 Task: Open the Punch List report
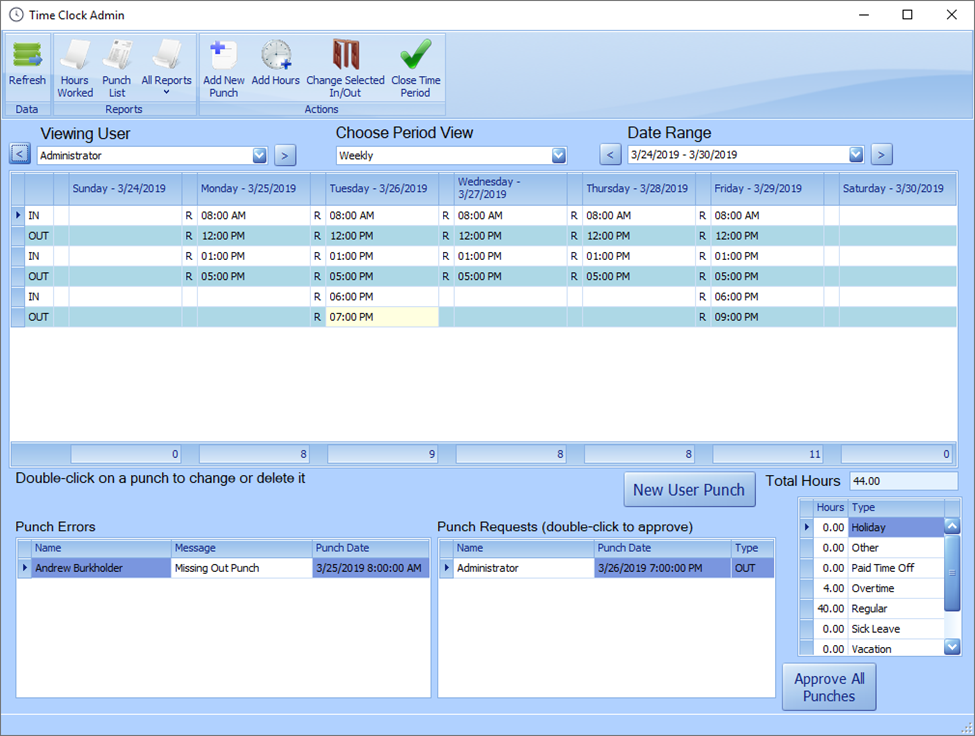click(x=117, y=65)
